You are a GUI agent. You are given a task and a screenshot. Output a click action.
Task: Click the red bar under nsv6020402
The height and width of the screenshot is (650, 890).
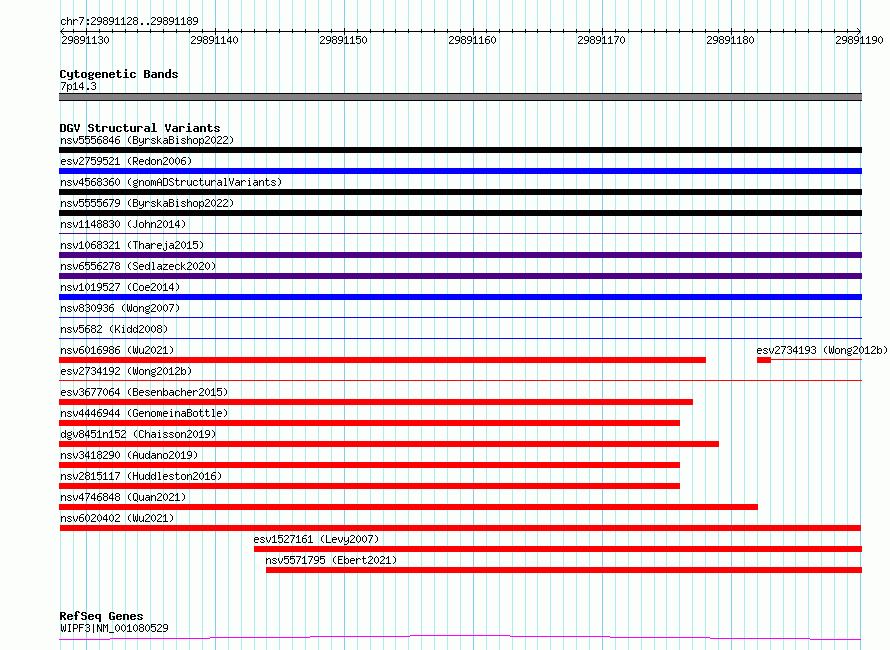460,528
